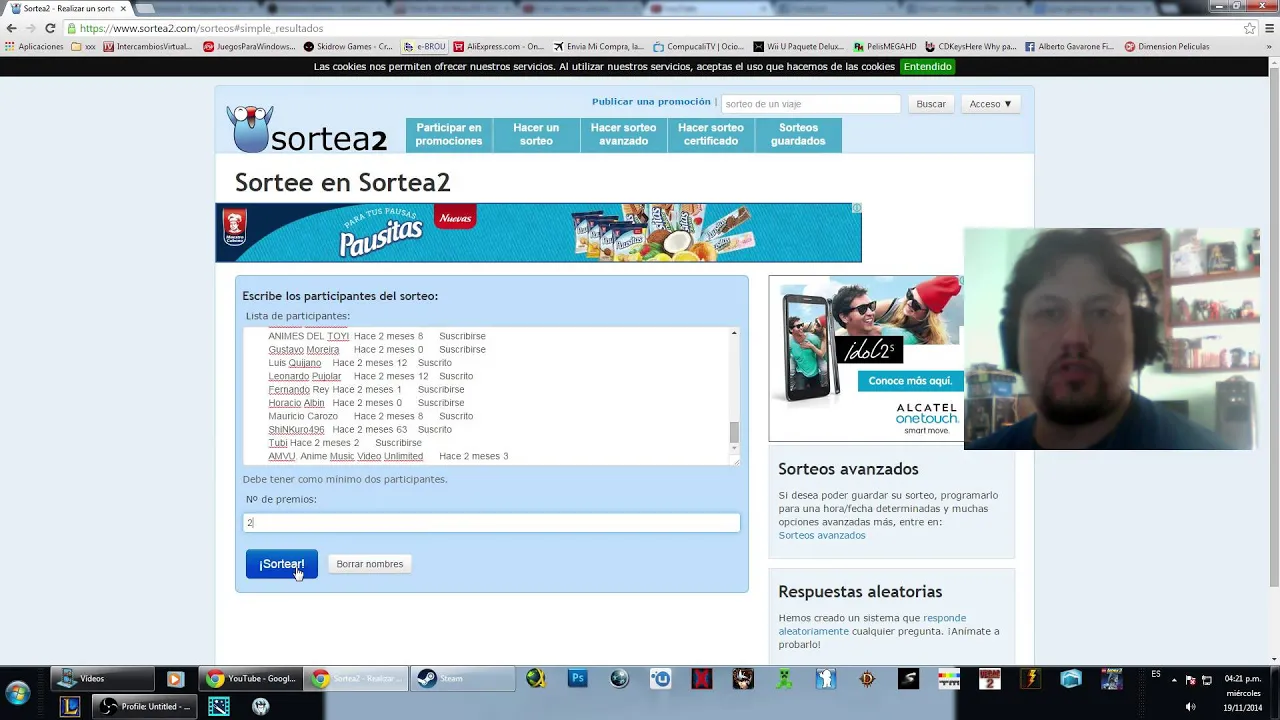
Task: Show hidden system tray icons arrow
Action: [1172, 680]
